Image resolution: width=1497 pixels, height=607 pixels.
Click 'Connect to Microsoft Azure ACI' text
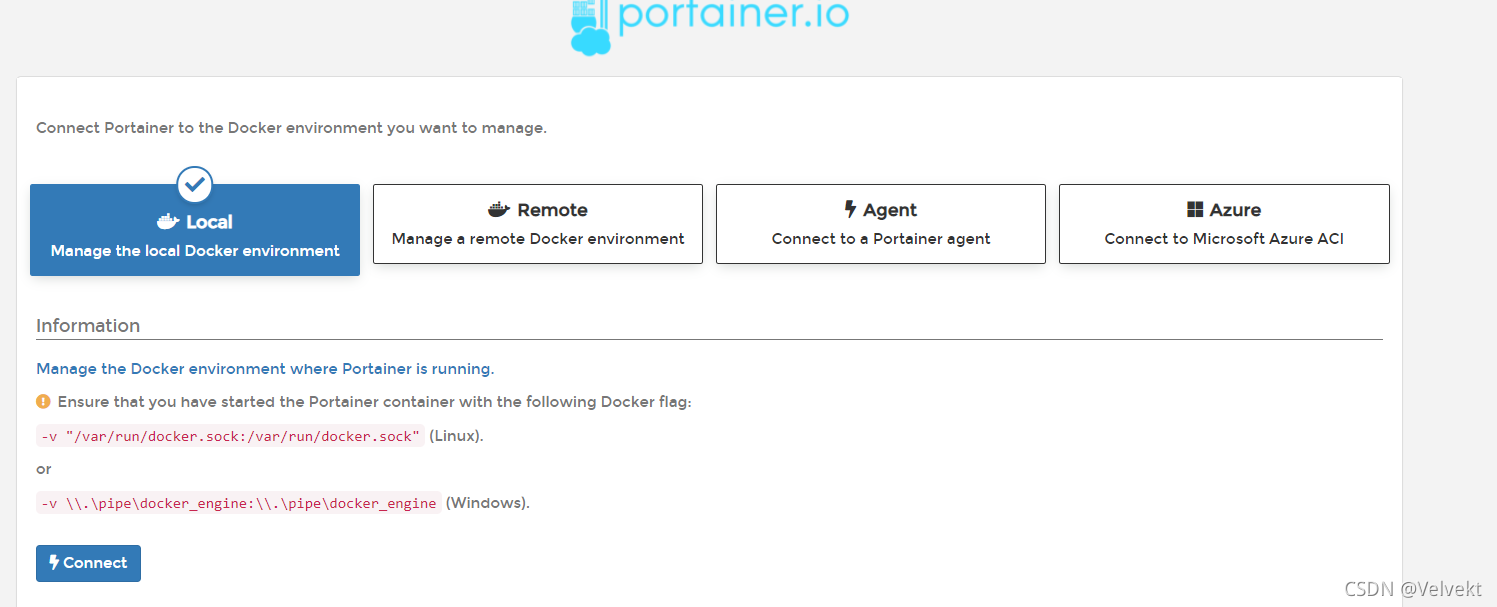tap(1224, 239)
